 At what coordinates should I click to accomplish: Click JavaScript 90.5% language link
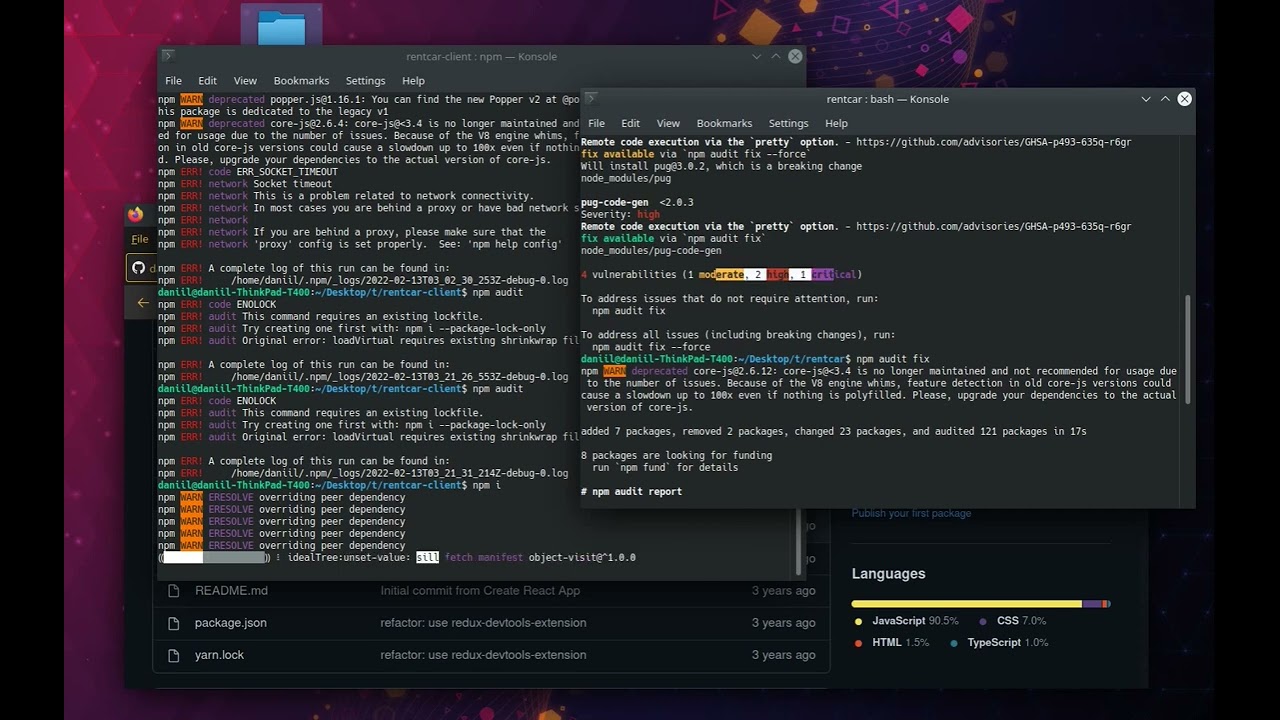pyautogui.click(x=915, y=621)
